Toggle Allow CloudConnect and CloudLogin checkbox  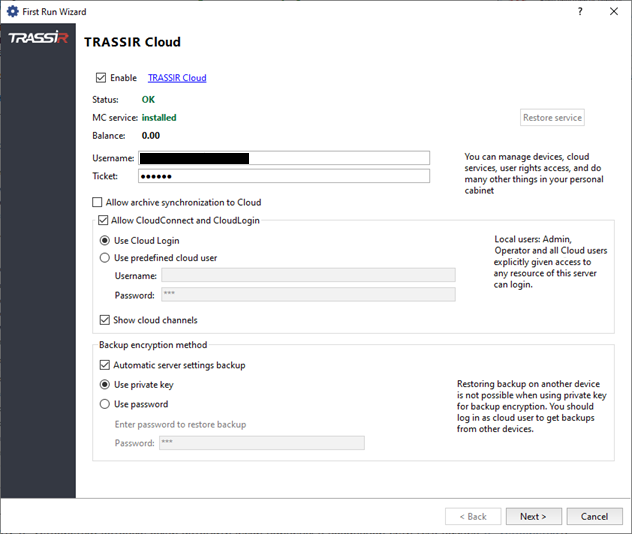coord(104,220)
